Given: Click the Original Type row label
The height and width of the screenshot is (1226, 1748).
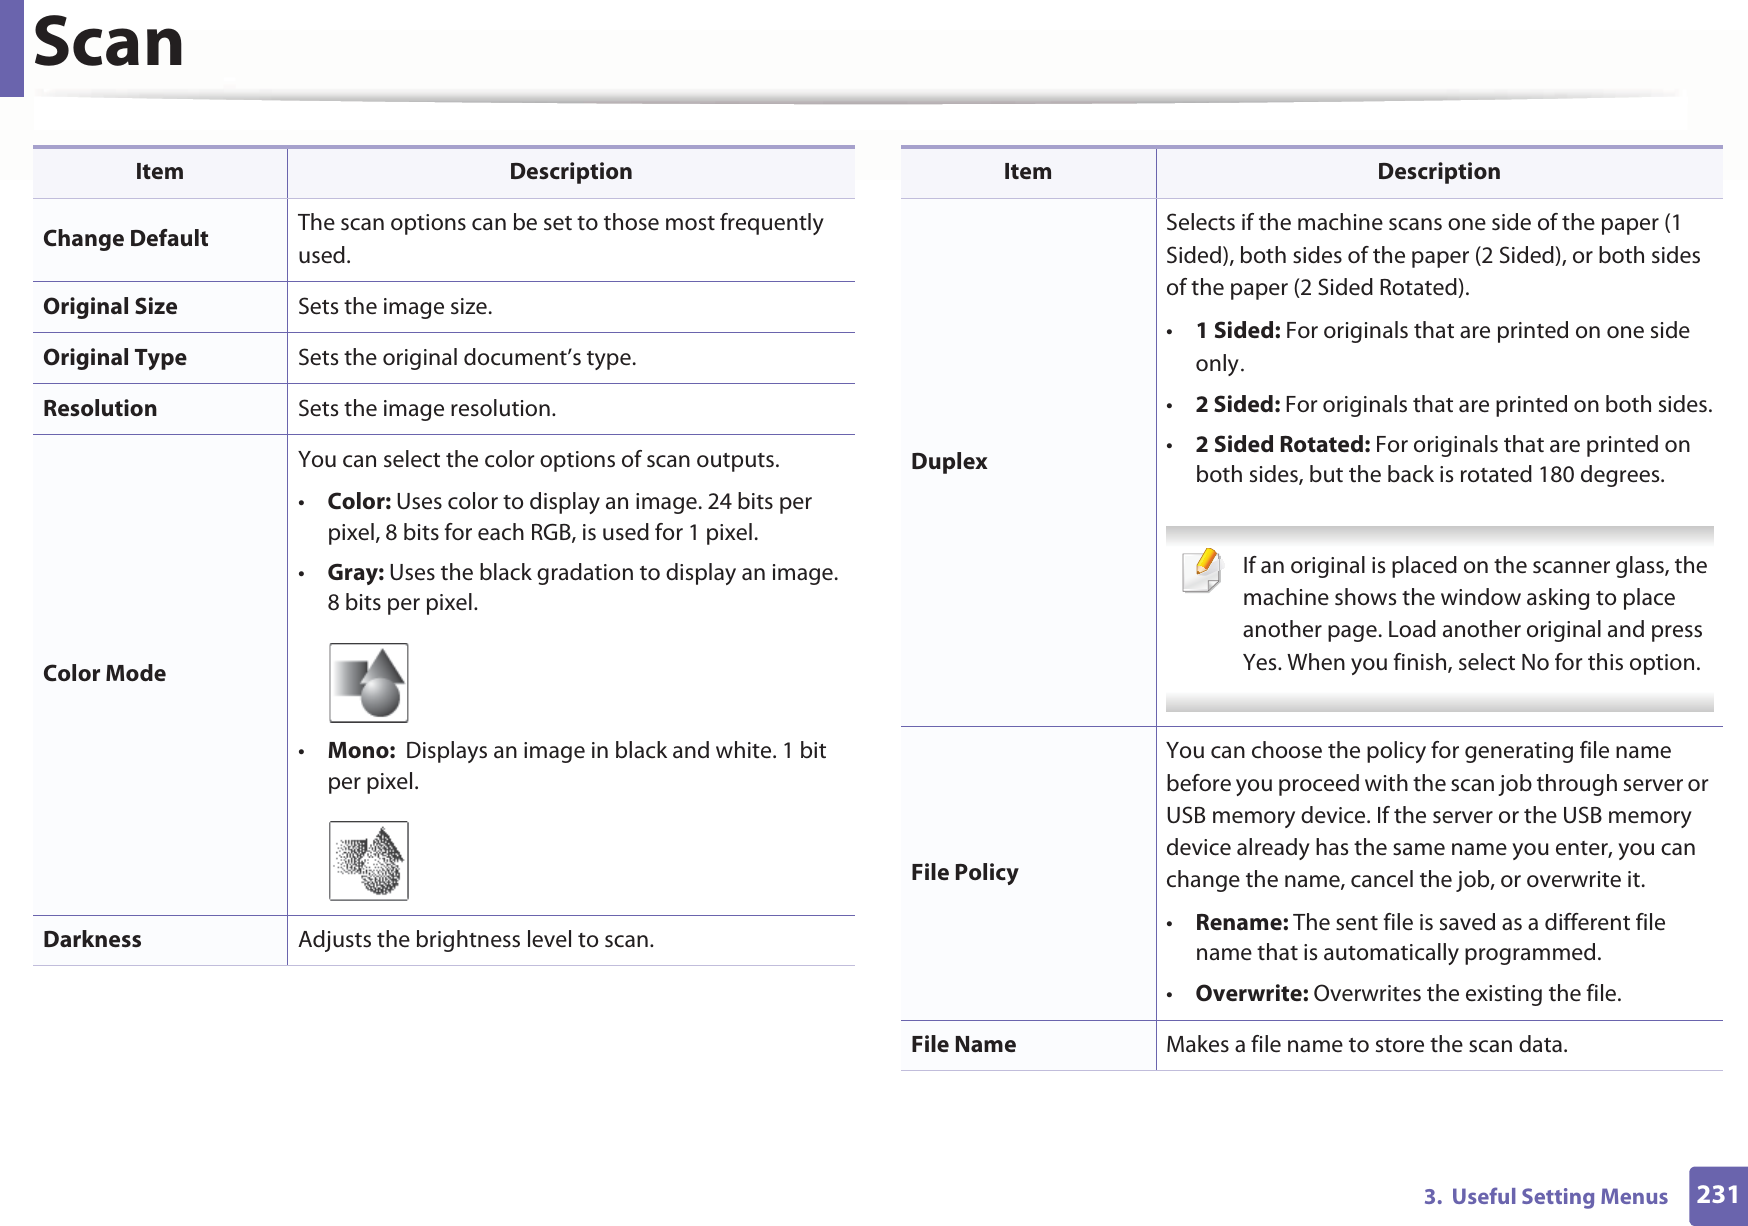Looking at the screenshot, I should [x=115, y=358].
